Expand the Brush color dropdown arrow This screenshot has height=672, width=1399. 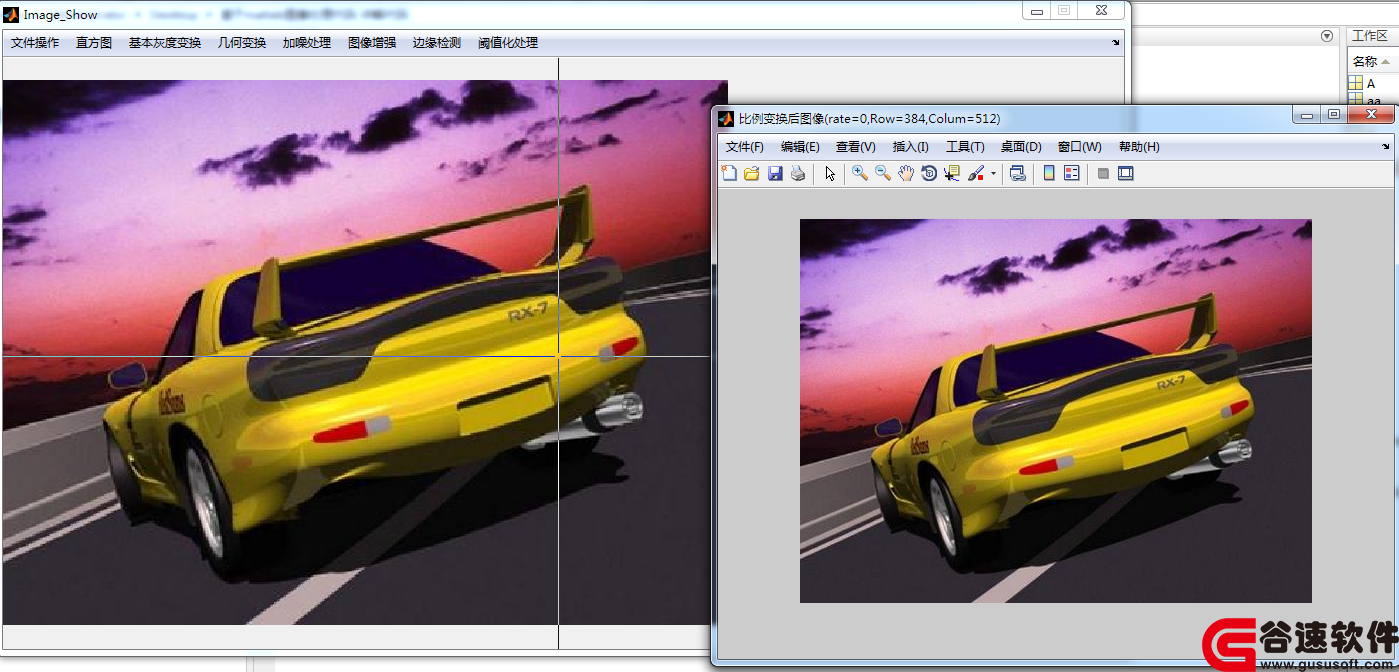(x=993, y=173)
